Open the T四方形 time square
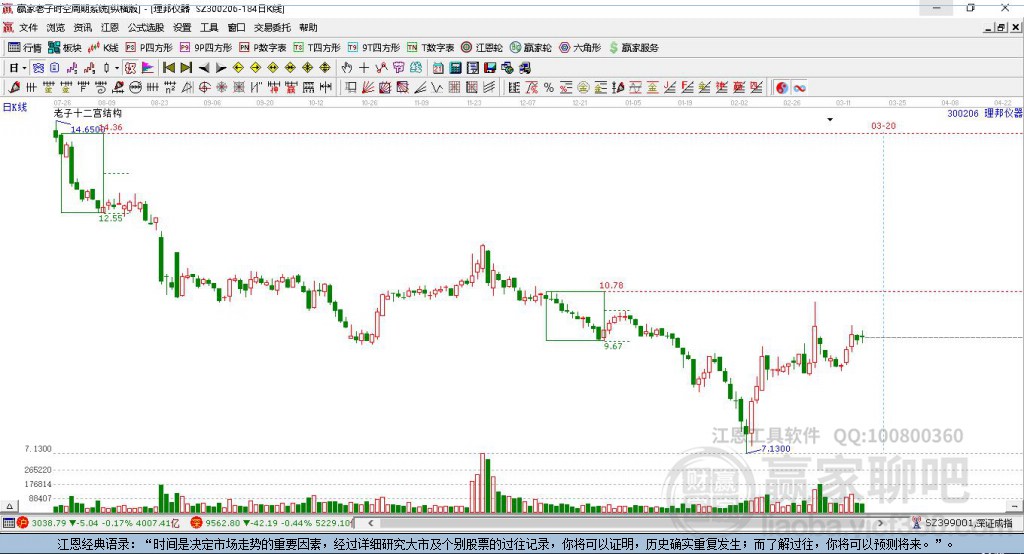1024x554 pixels. coord(317,48)
